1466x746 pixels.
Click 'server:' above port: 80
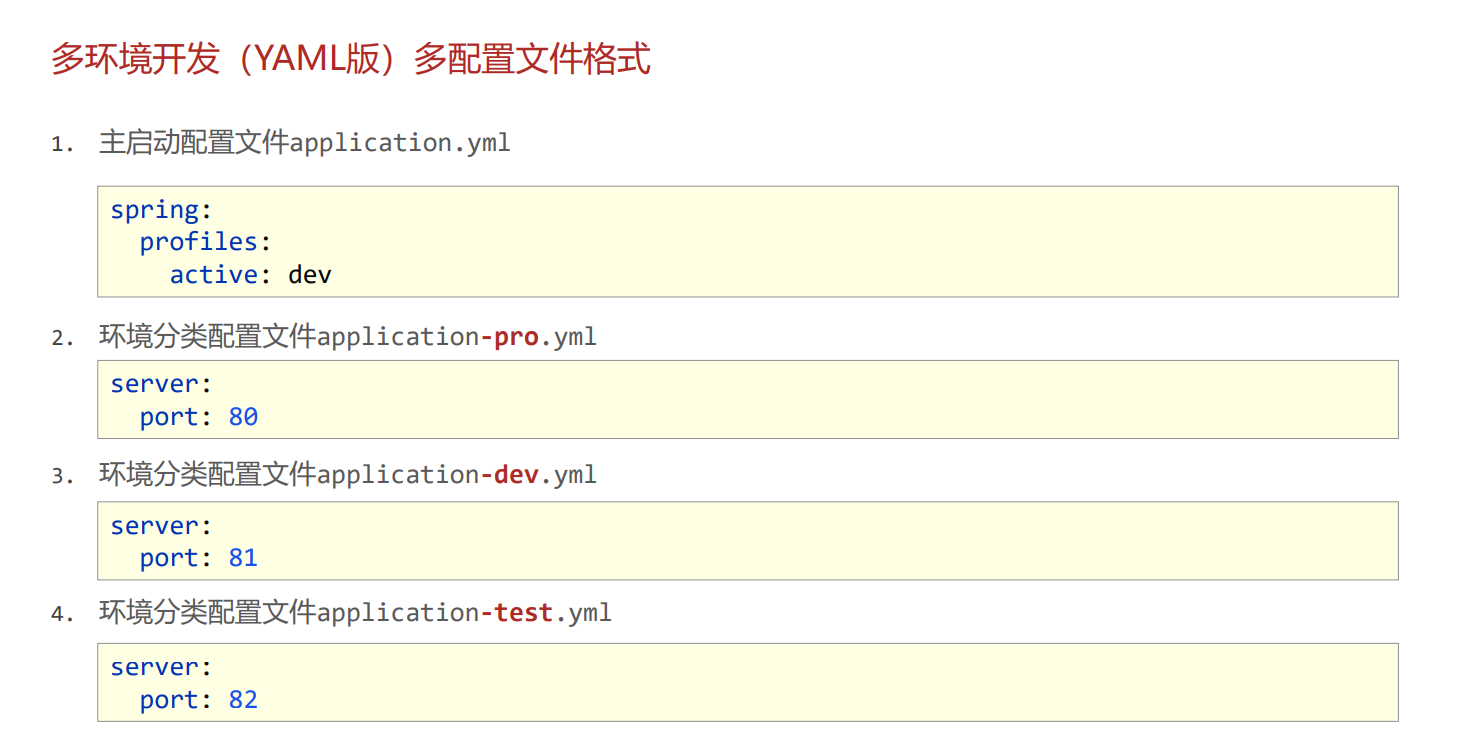pyautogui.click(x=162, y=384)
